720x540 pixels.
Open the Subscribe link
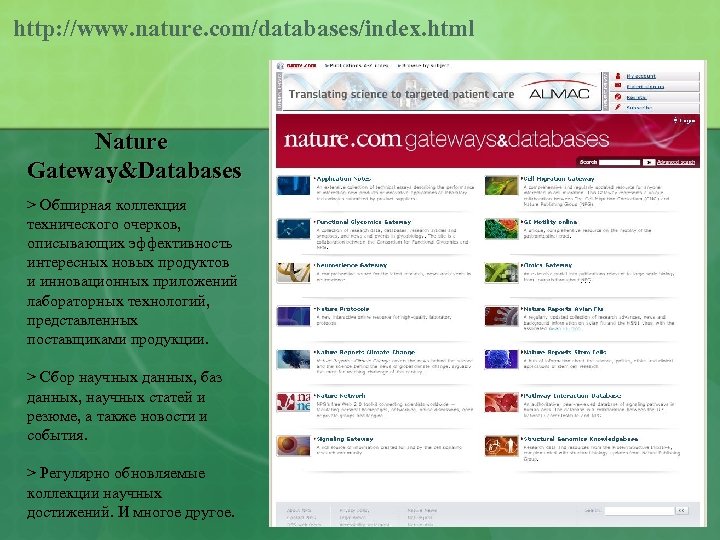[639, 108]
